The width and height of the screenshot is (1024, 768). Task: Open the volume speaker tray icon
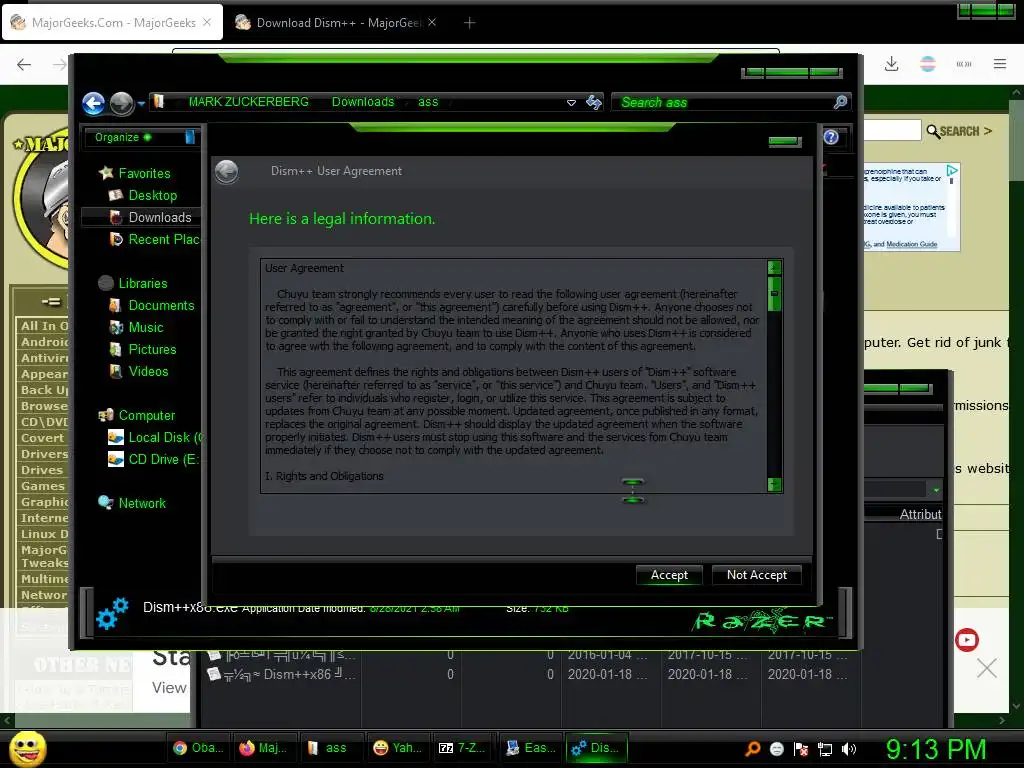(849, 749)
